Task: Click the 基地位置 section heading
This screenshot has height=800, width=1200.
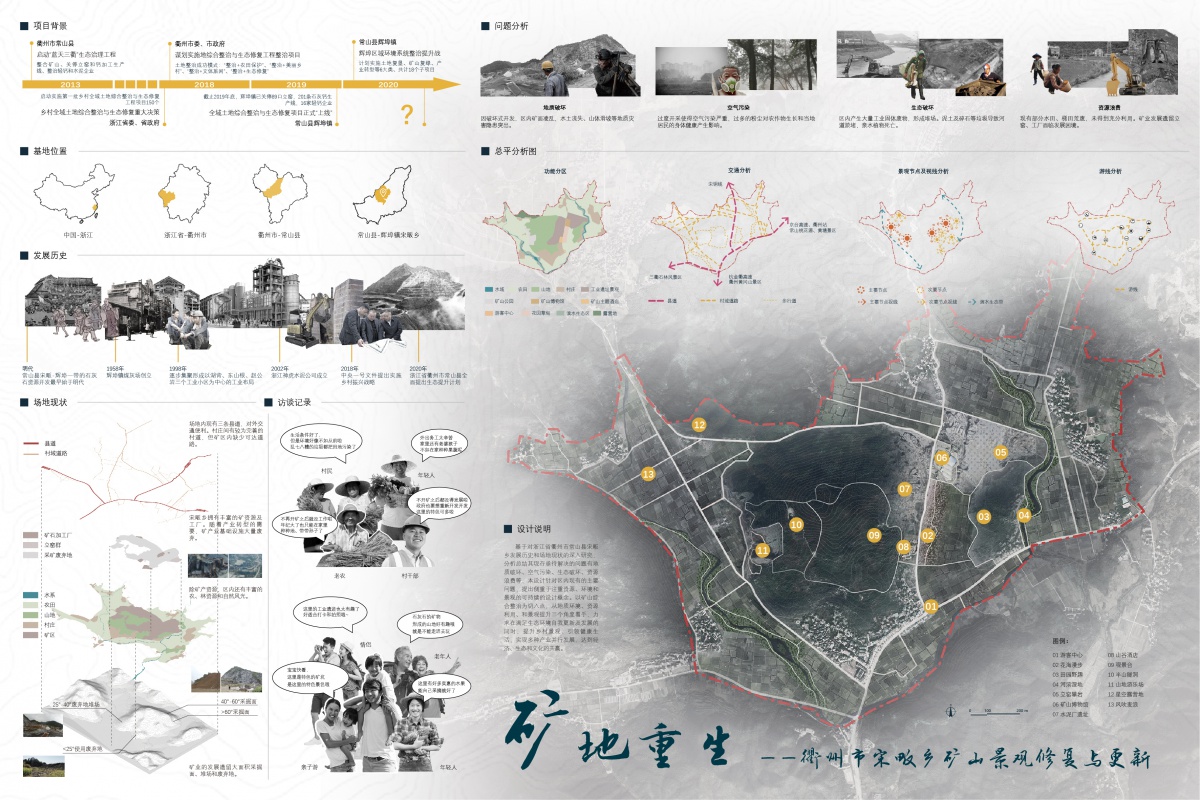Action: 48,151
